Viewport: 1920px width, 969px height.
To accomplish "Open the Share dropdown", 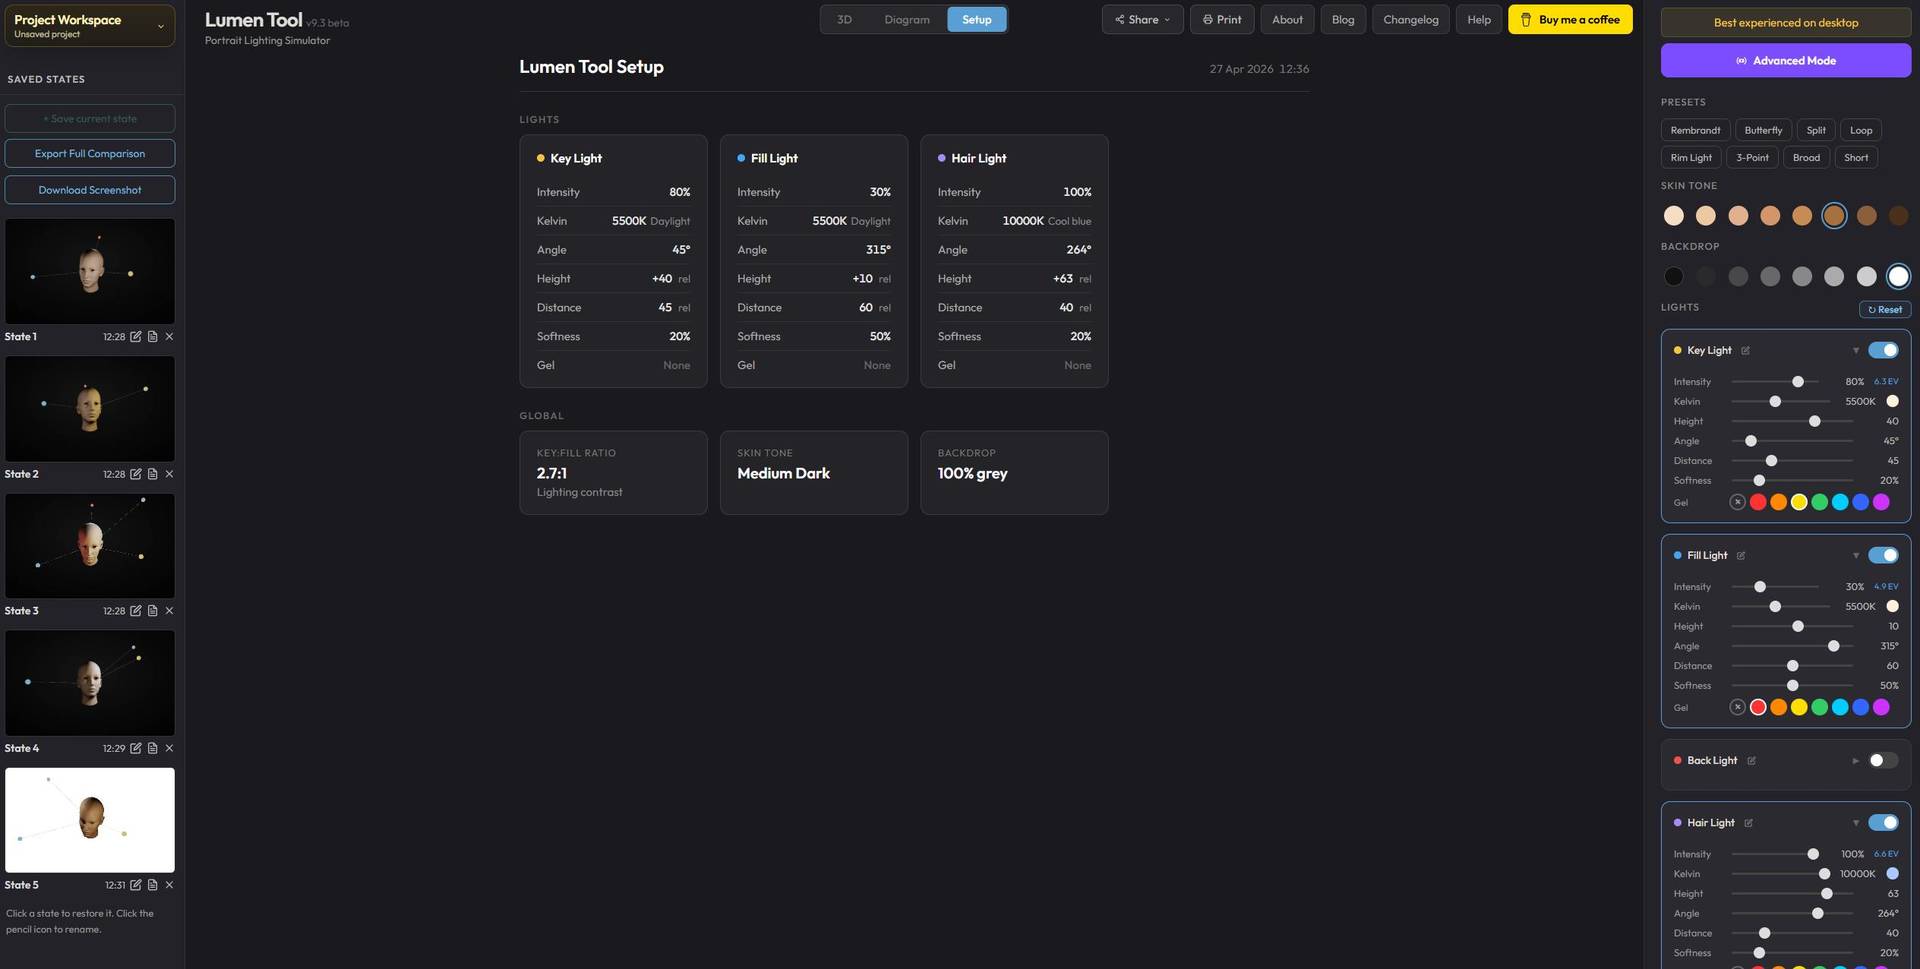I will tap(1142, 20).
